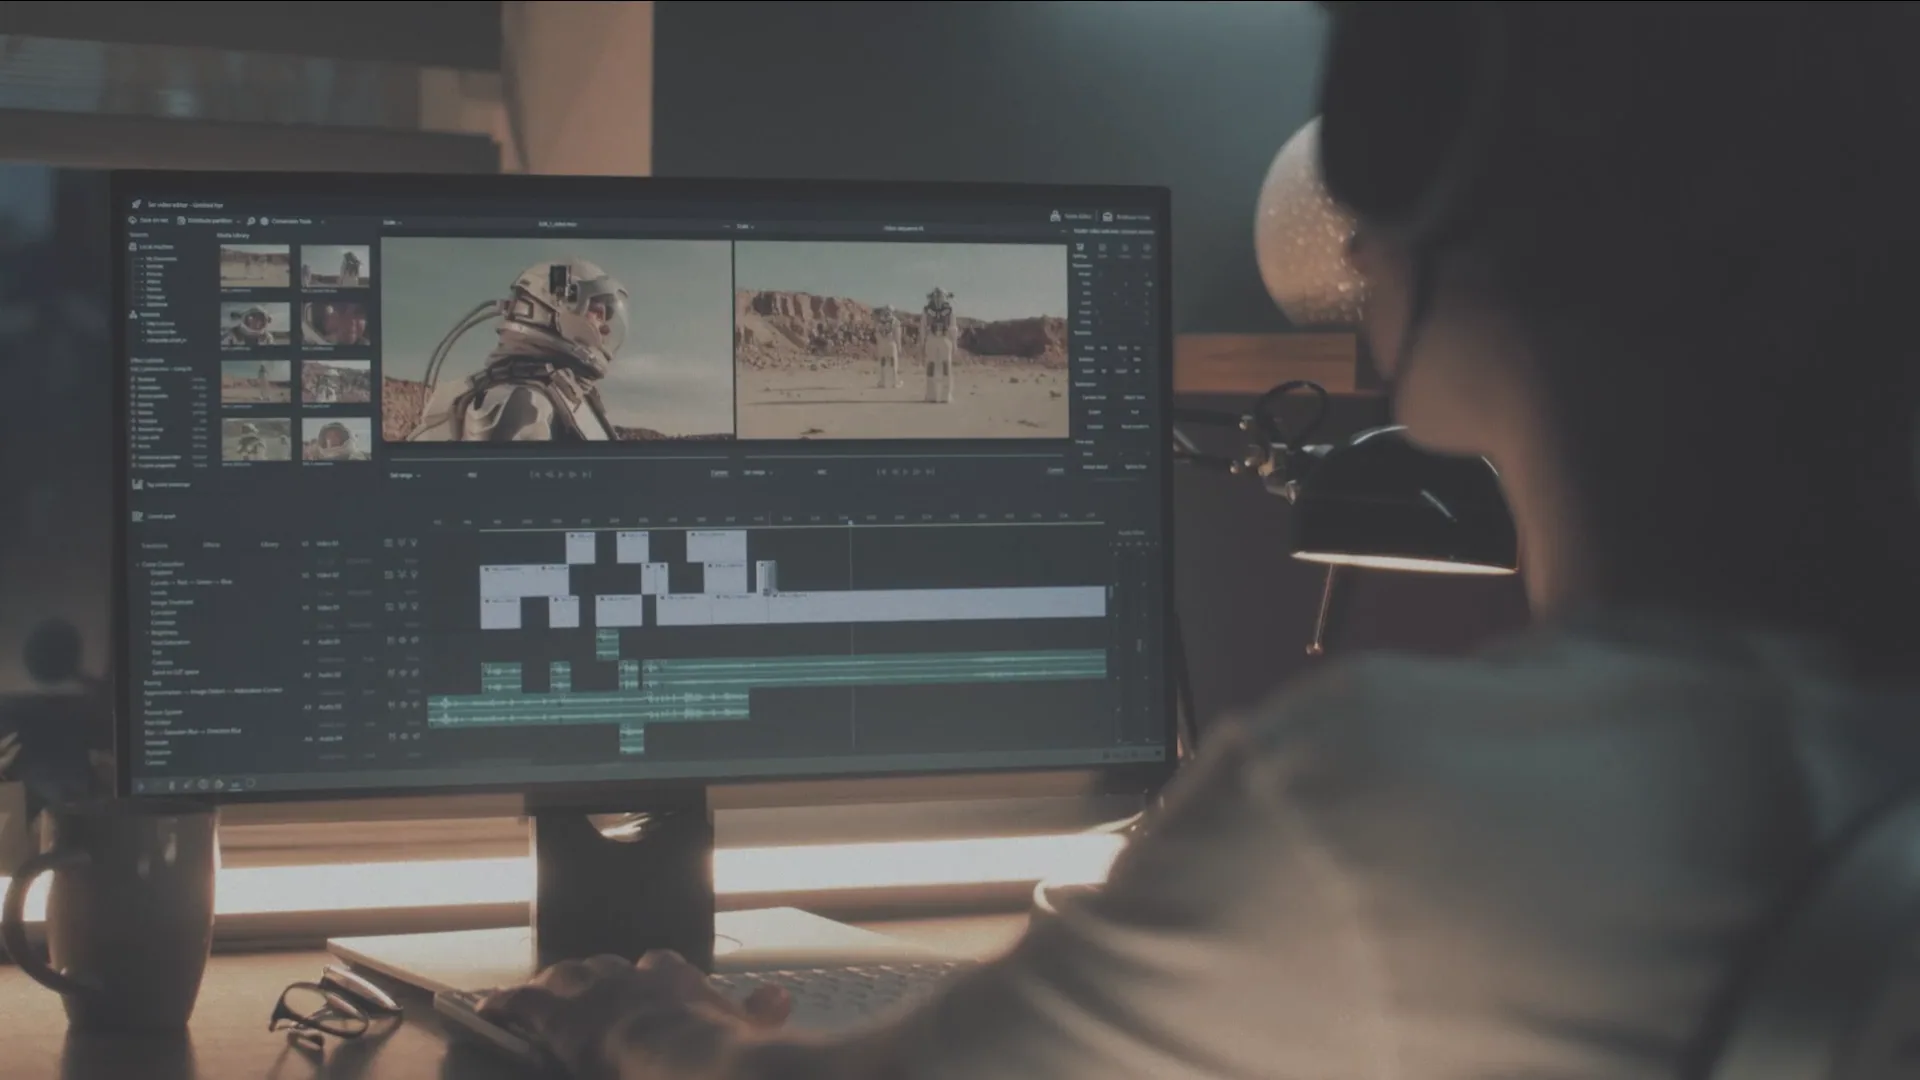Click the right program monitor's scrub bar

903,457
